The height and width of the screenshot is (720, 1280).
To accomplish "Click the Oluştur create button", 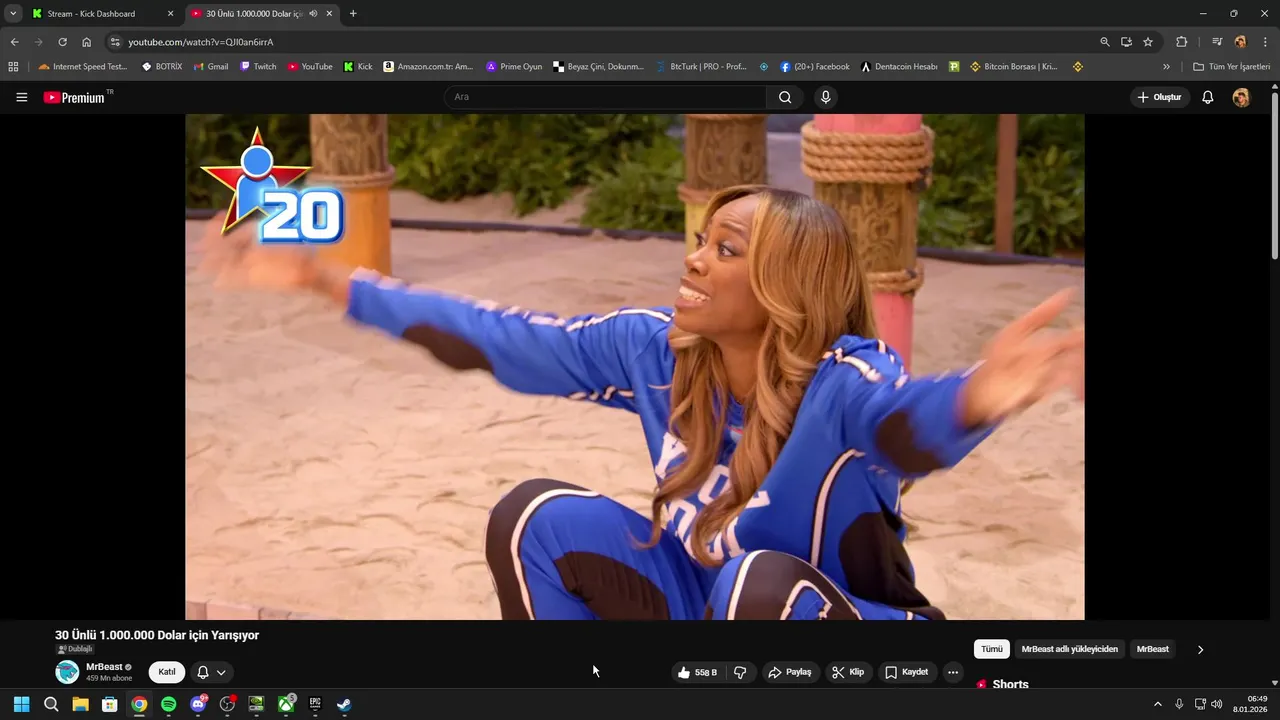I will (1160, 97).
